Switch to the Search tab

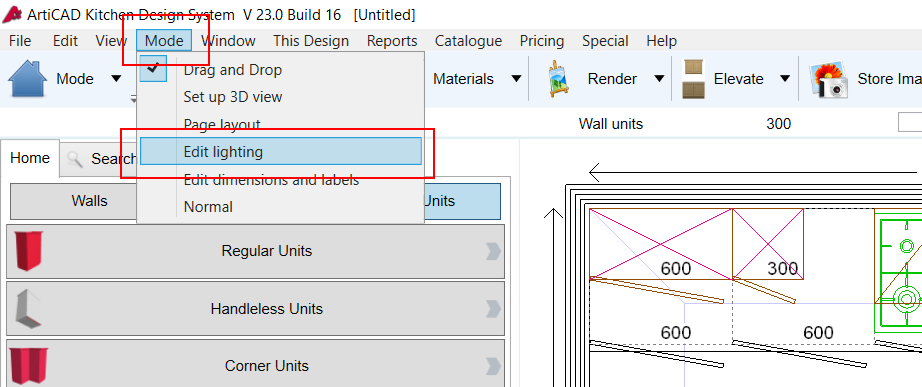[100, 158]
